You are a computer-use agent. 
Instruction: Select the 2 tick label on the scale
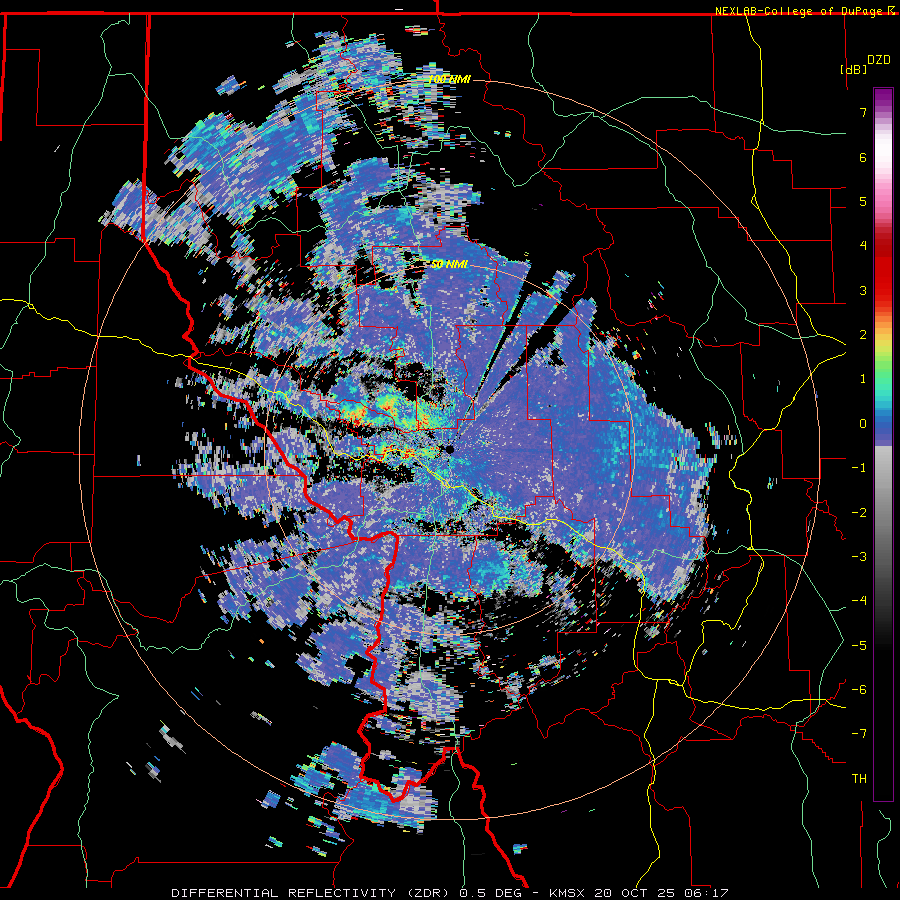[863, 335]
